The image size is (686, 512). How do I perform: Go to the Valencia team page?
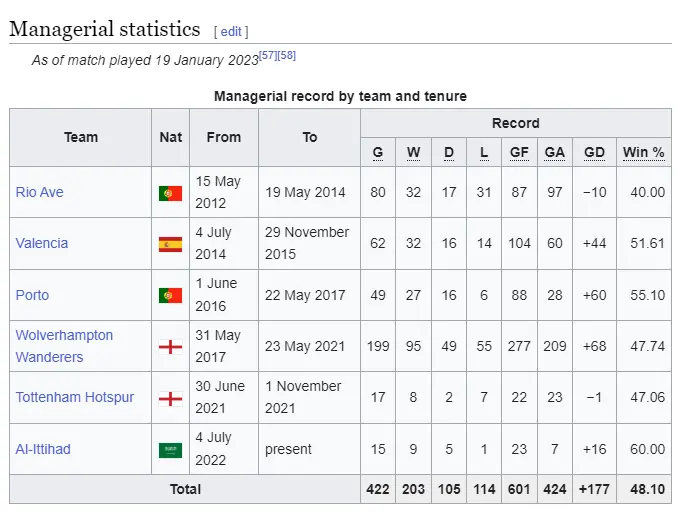tap(42, 243)
